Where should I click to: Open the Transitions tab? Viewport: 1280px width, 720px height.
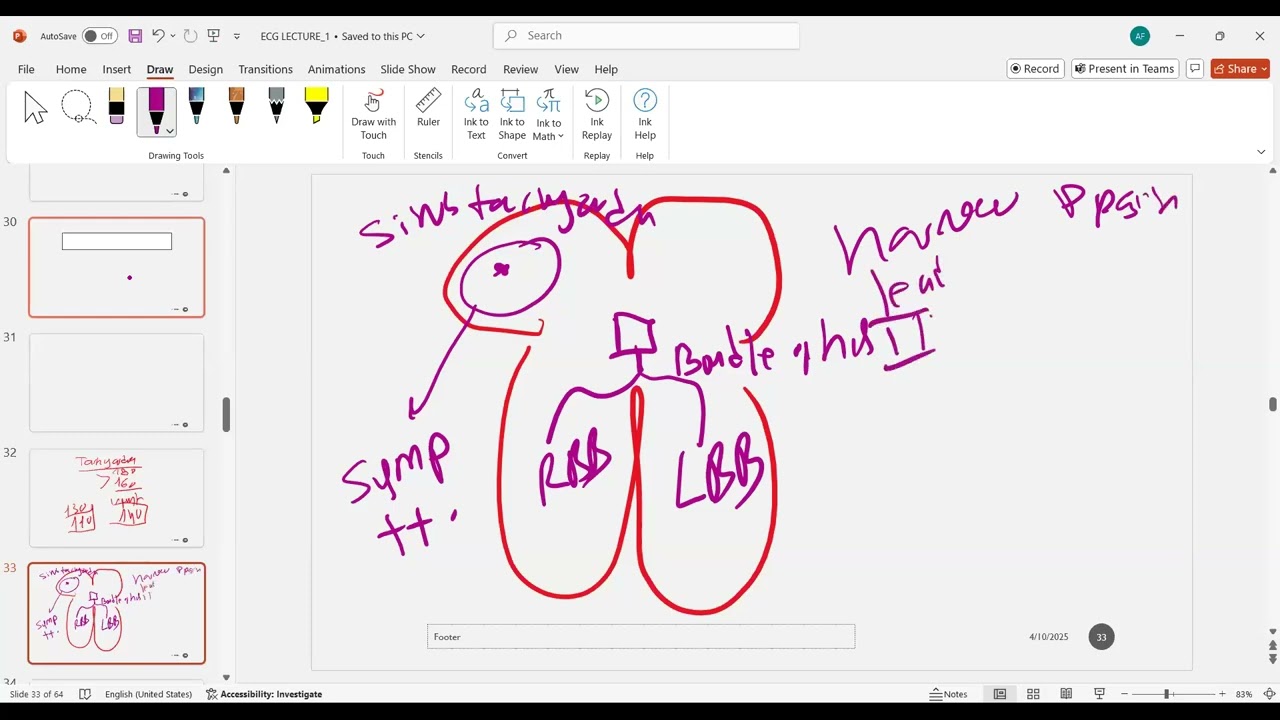(x=266, y=69)
